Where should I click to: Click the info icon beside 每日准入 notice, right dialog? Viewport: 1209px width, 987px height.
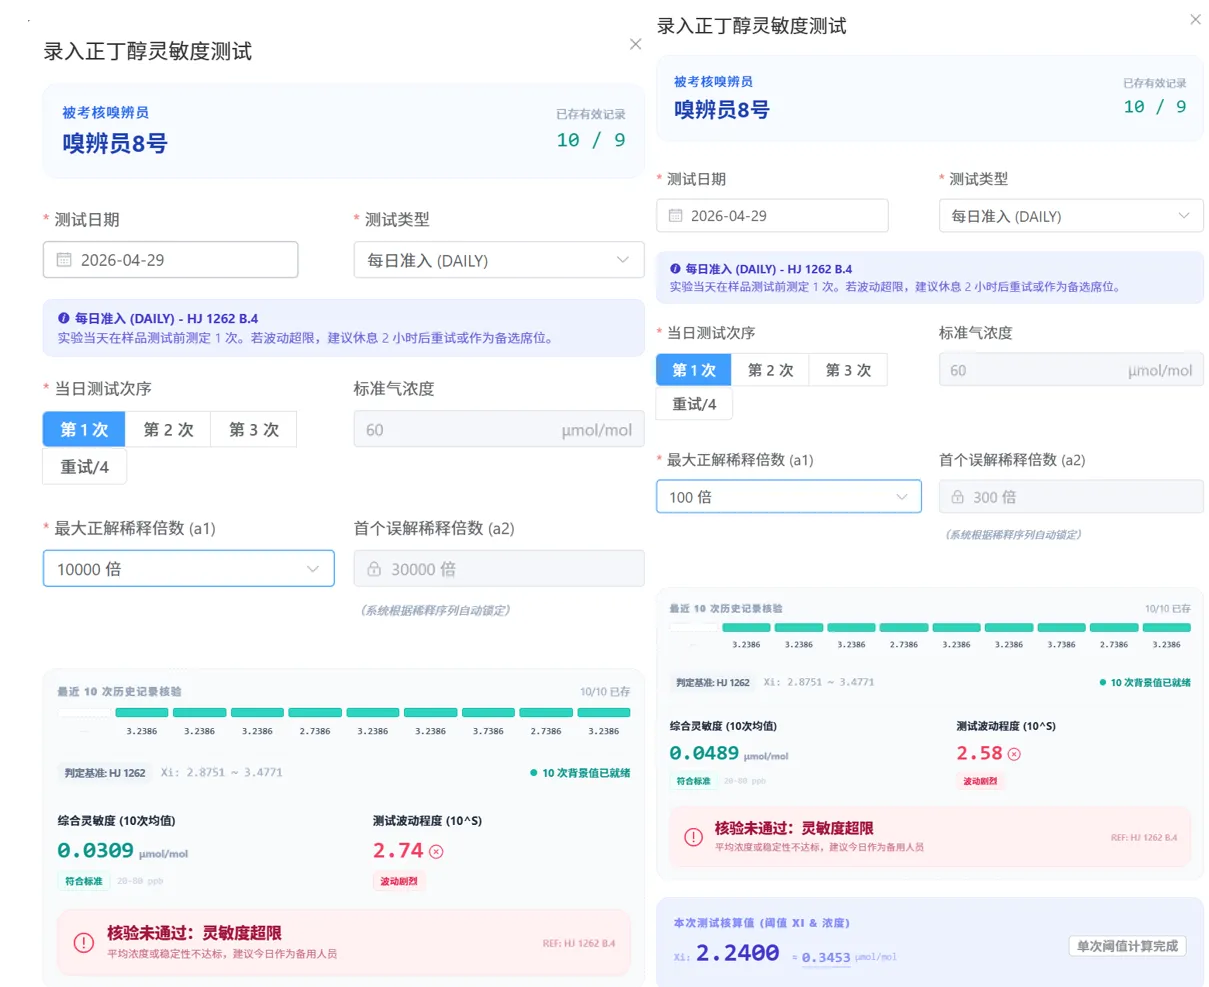[x=675, y=269]
